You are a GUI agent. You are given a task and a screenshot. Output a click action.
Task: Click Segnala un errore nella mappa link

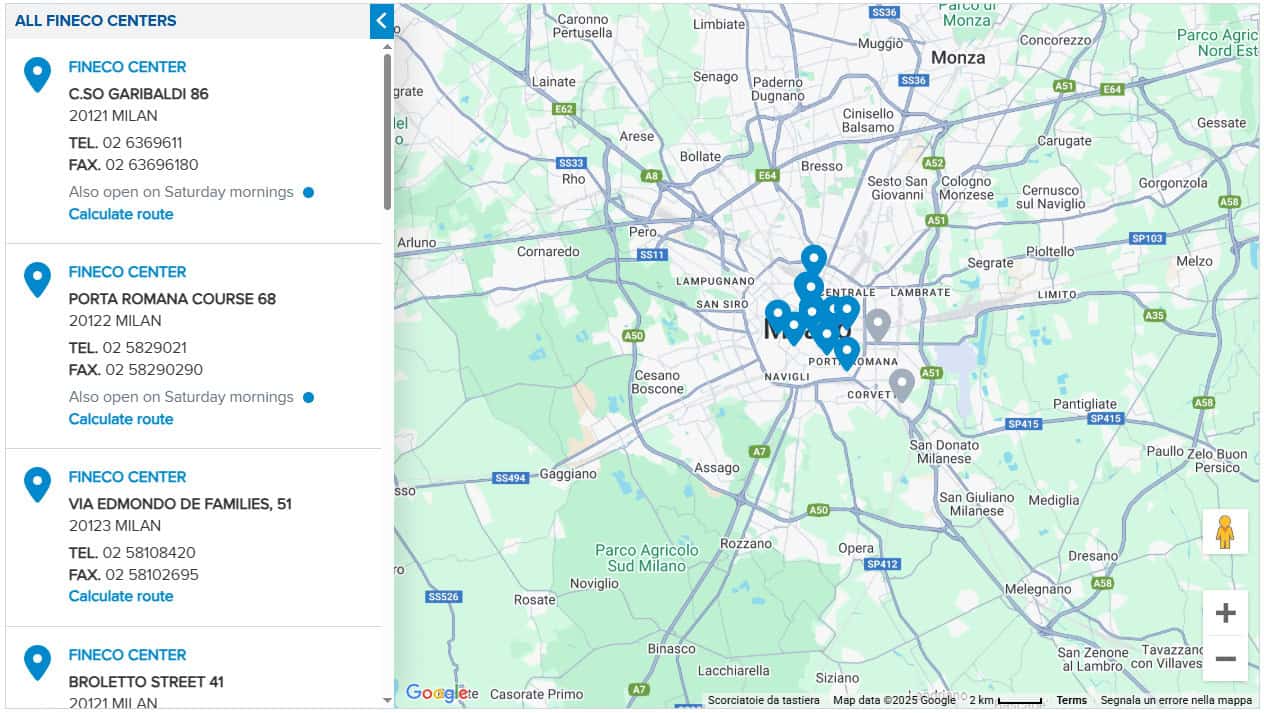click(1176, 700)
